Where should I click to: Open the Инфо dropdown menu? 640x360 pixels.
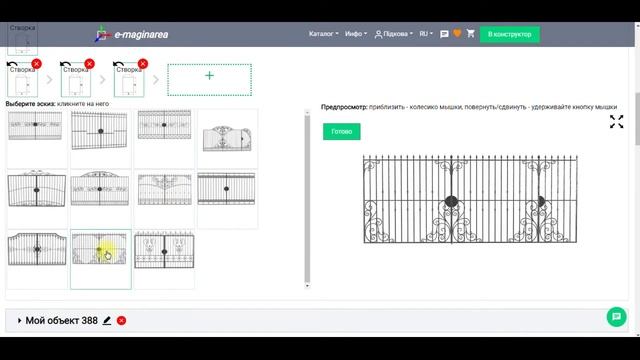point(356,34)
